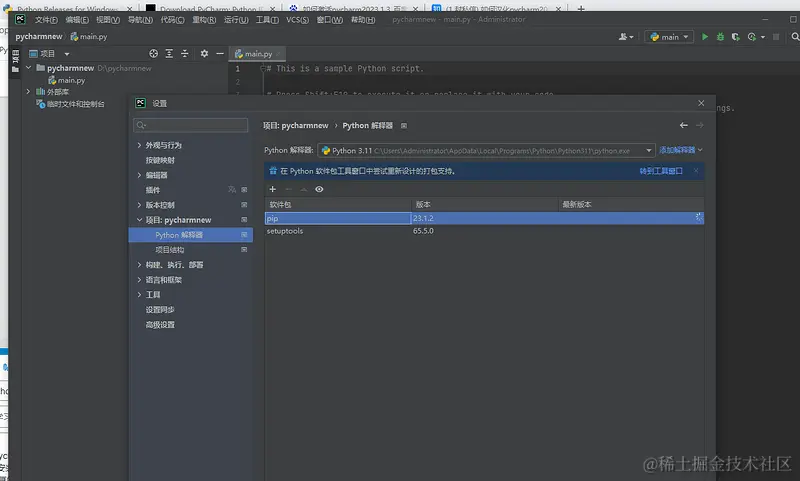Navigate back arrow in settings dialog
Image resolution: width=800 pixels, height=481 pixels.
click(684, 125)
